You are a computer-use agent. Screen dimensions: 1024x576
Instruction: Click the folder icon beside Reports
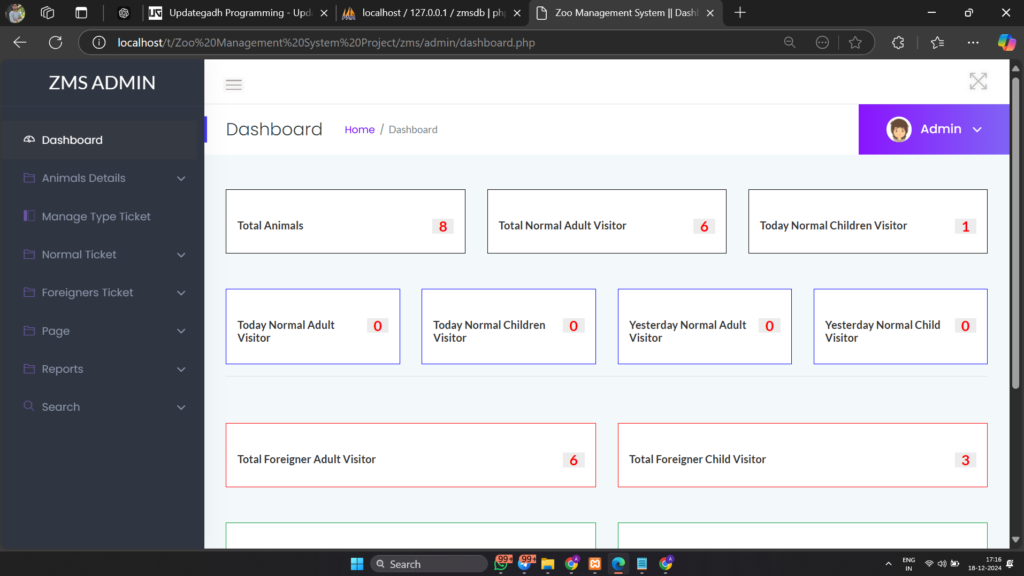[29, 368]
